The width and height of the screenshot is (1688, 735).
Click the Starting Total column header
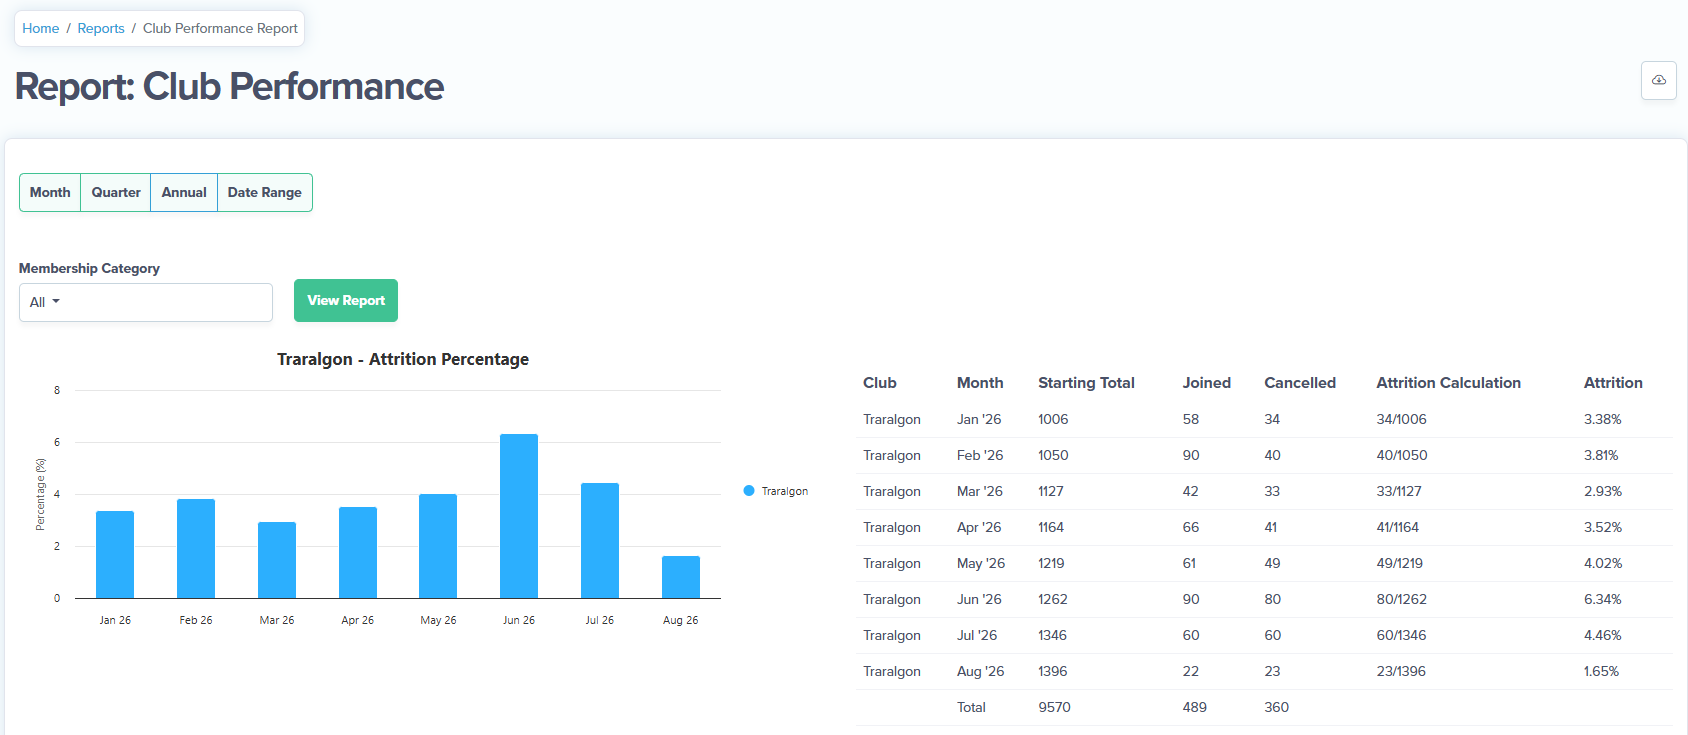tap(1086, 383)
